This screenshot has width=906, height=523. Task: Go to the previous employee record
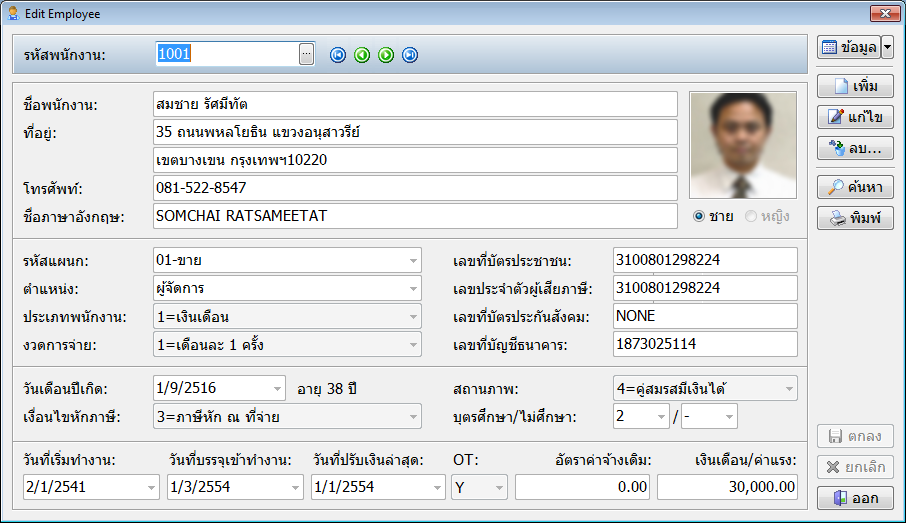(x=362, y=55)
